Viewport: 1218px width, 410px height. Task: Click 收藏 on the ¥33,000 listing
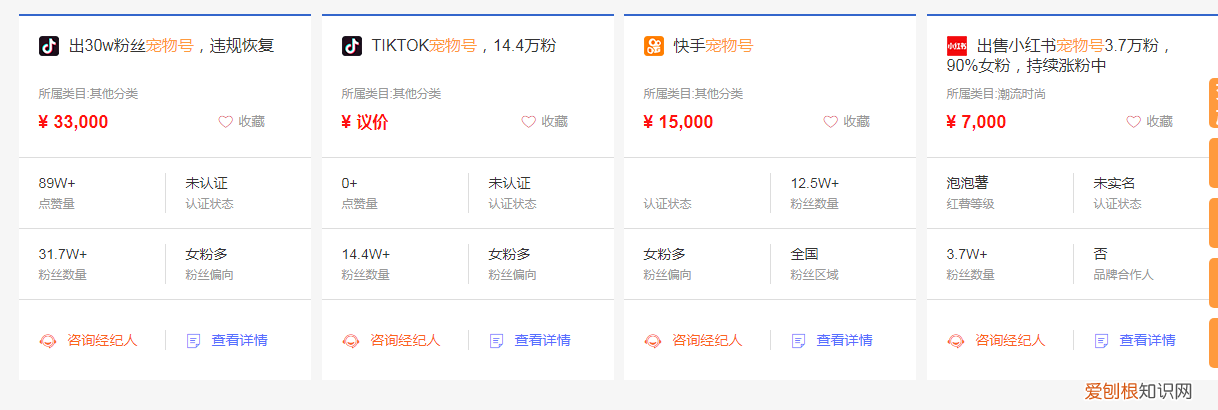click(x=251, y=122)
